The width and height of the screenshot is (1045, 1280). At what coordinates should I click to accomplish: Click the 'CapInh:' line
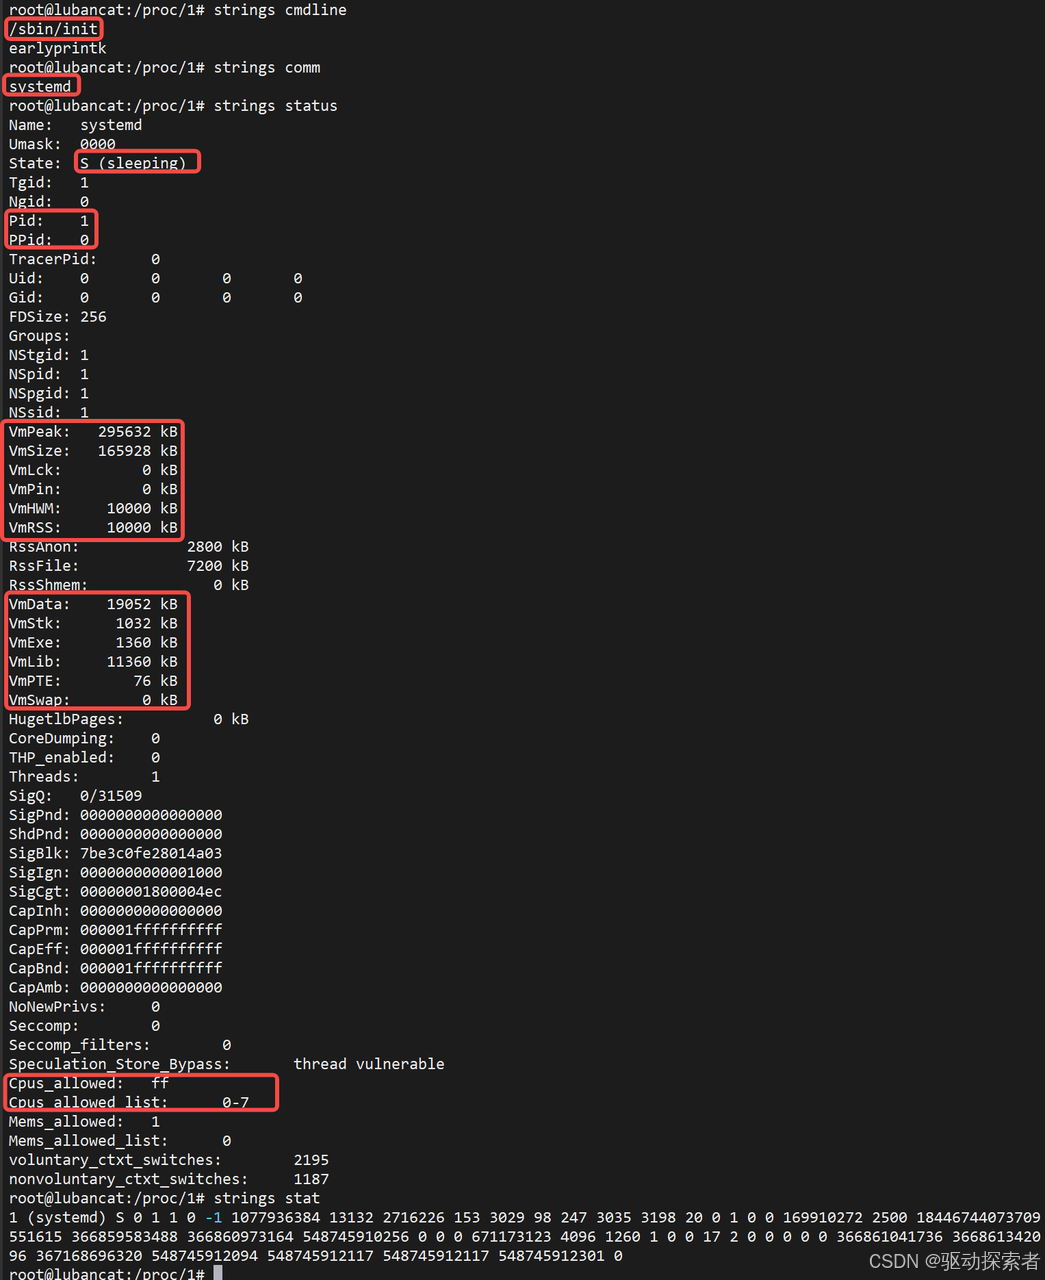116,911
